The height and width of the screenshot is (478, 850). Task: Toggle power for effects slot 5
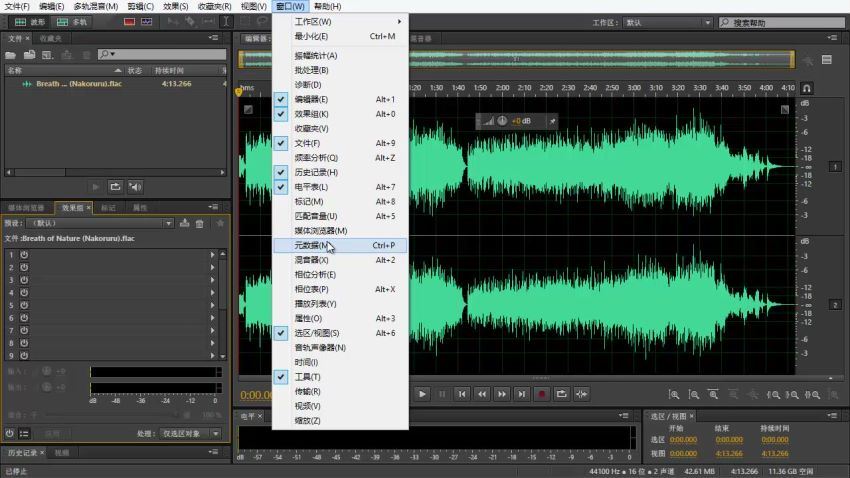point(24,305)
